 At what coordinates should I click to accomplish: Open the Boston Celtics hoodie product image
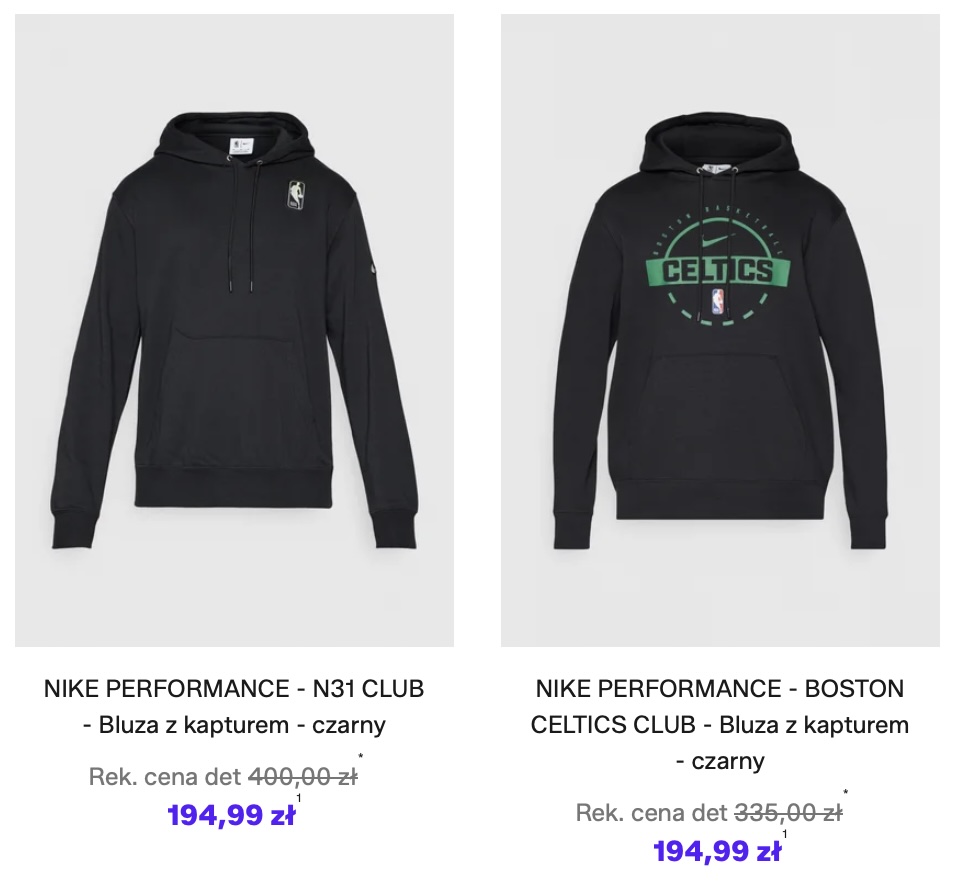point(720,330)
